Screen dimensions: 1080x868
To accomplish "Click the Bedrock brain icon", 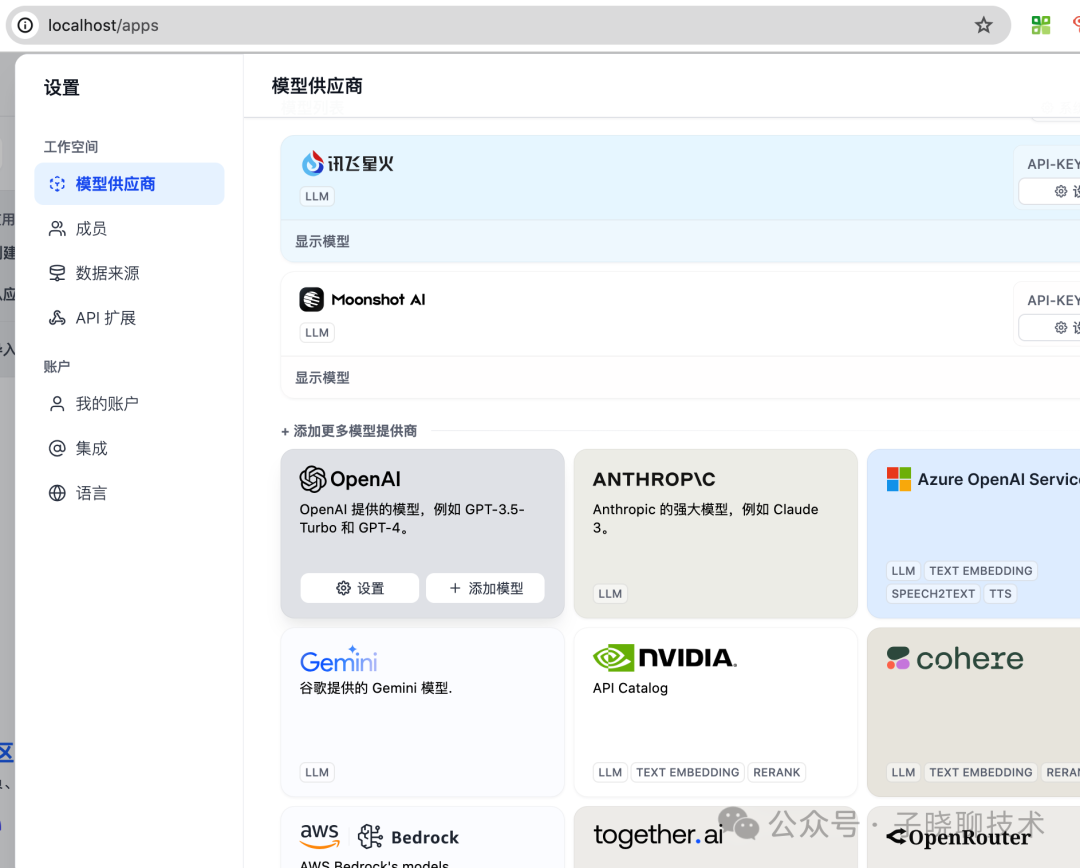I will click(x=371, y=836).
